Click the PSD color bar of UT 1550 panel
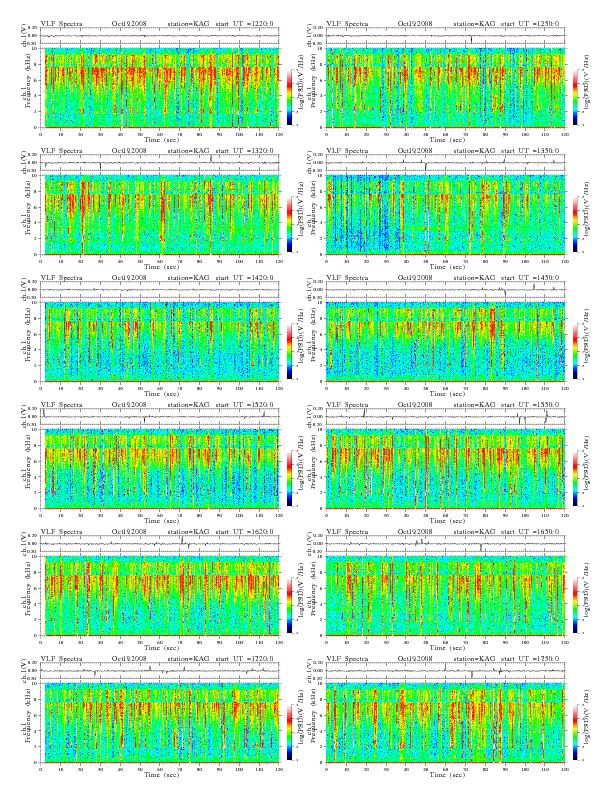This screenshot has height=792, width=612. click(575, 478)
